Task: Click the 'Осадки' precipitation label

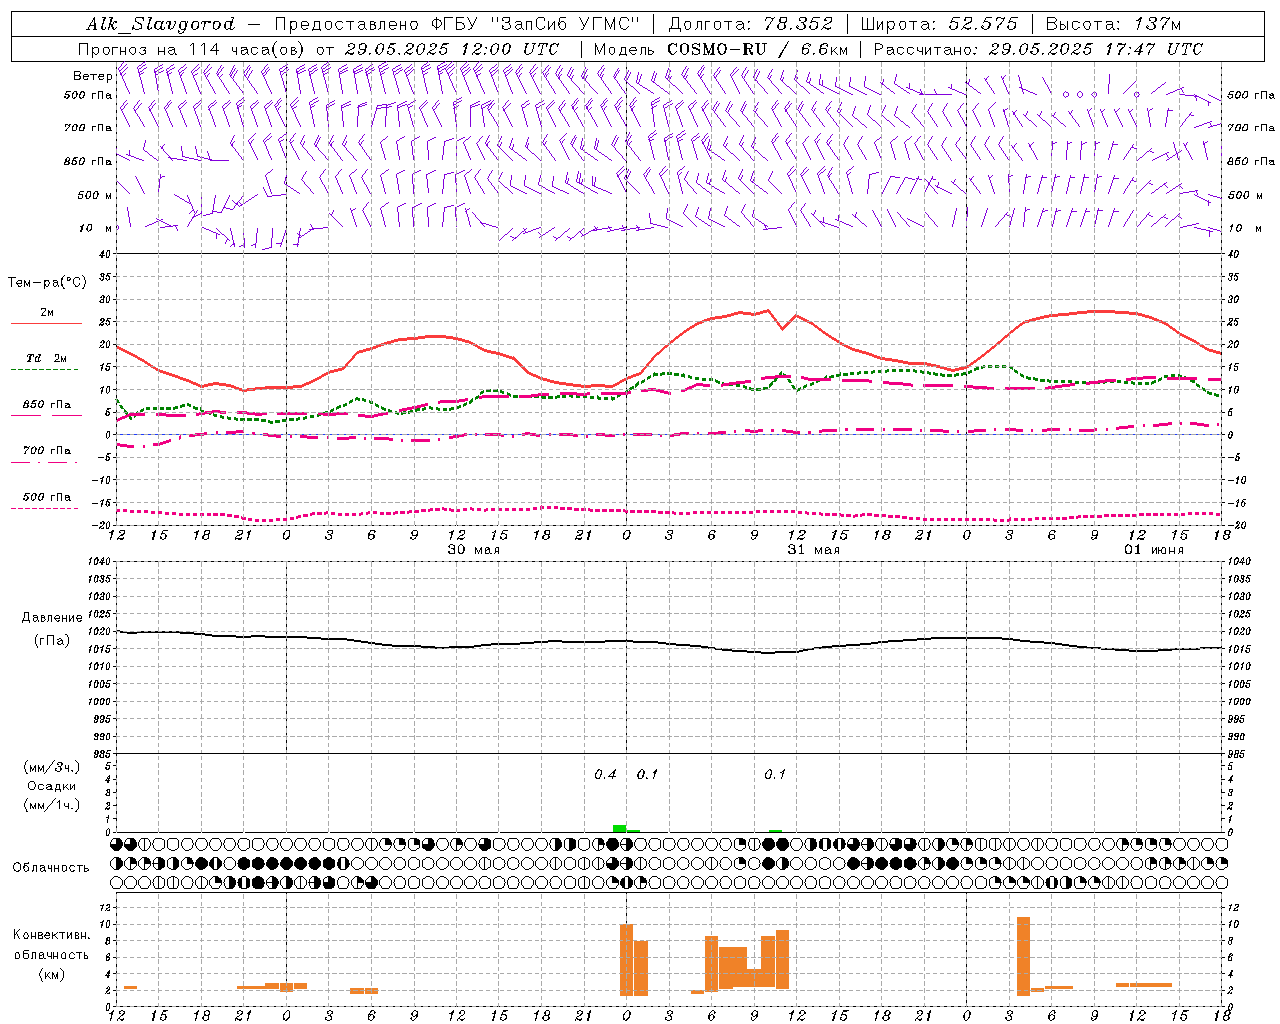Action: click(52, 786)
